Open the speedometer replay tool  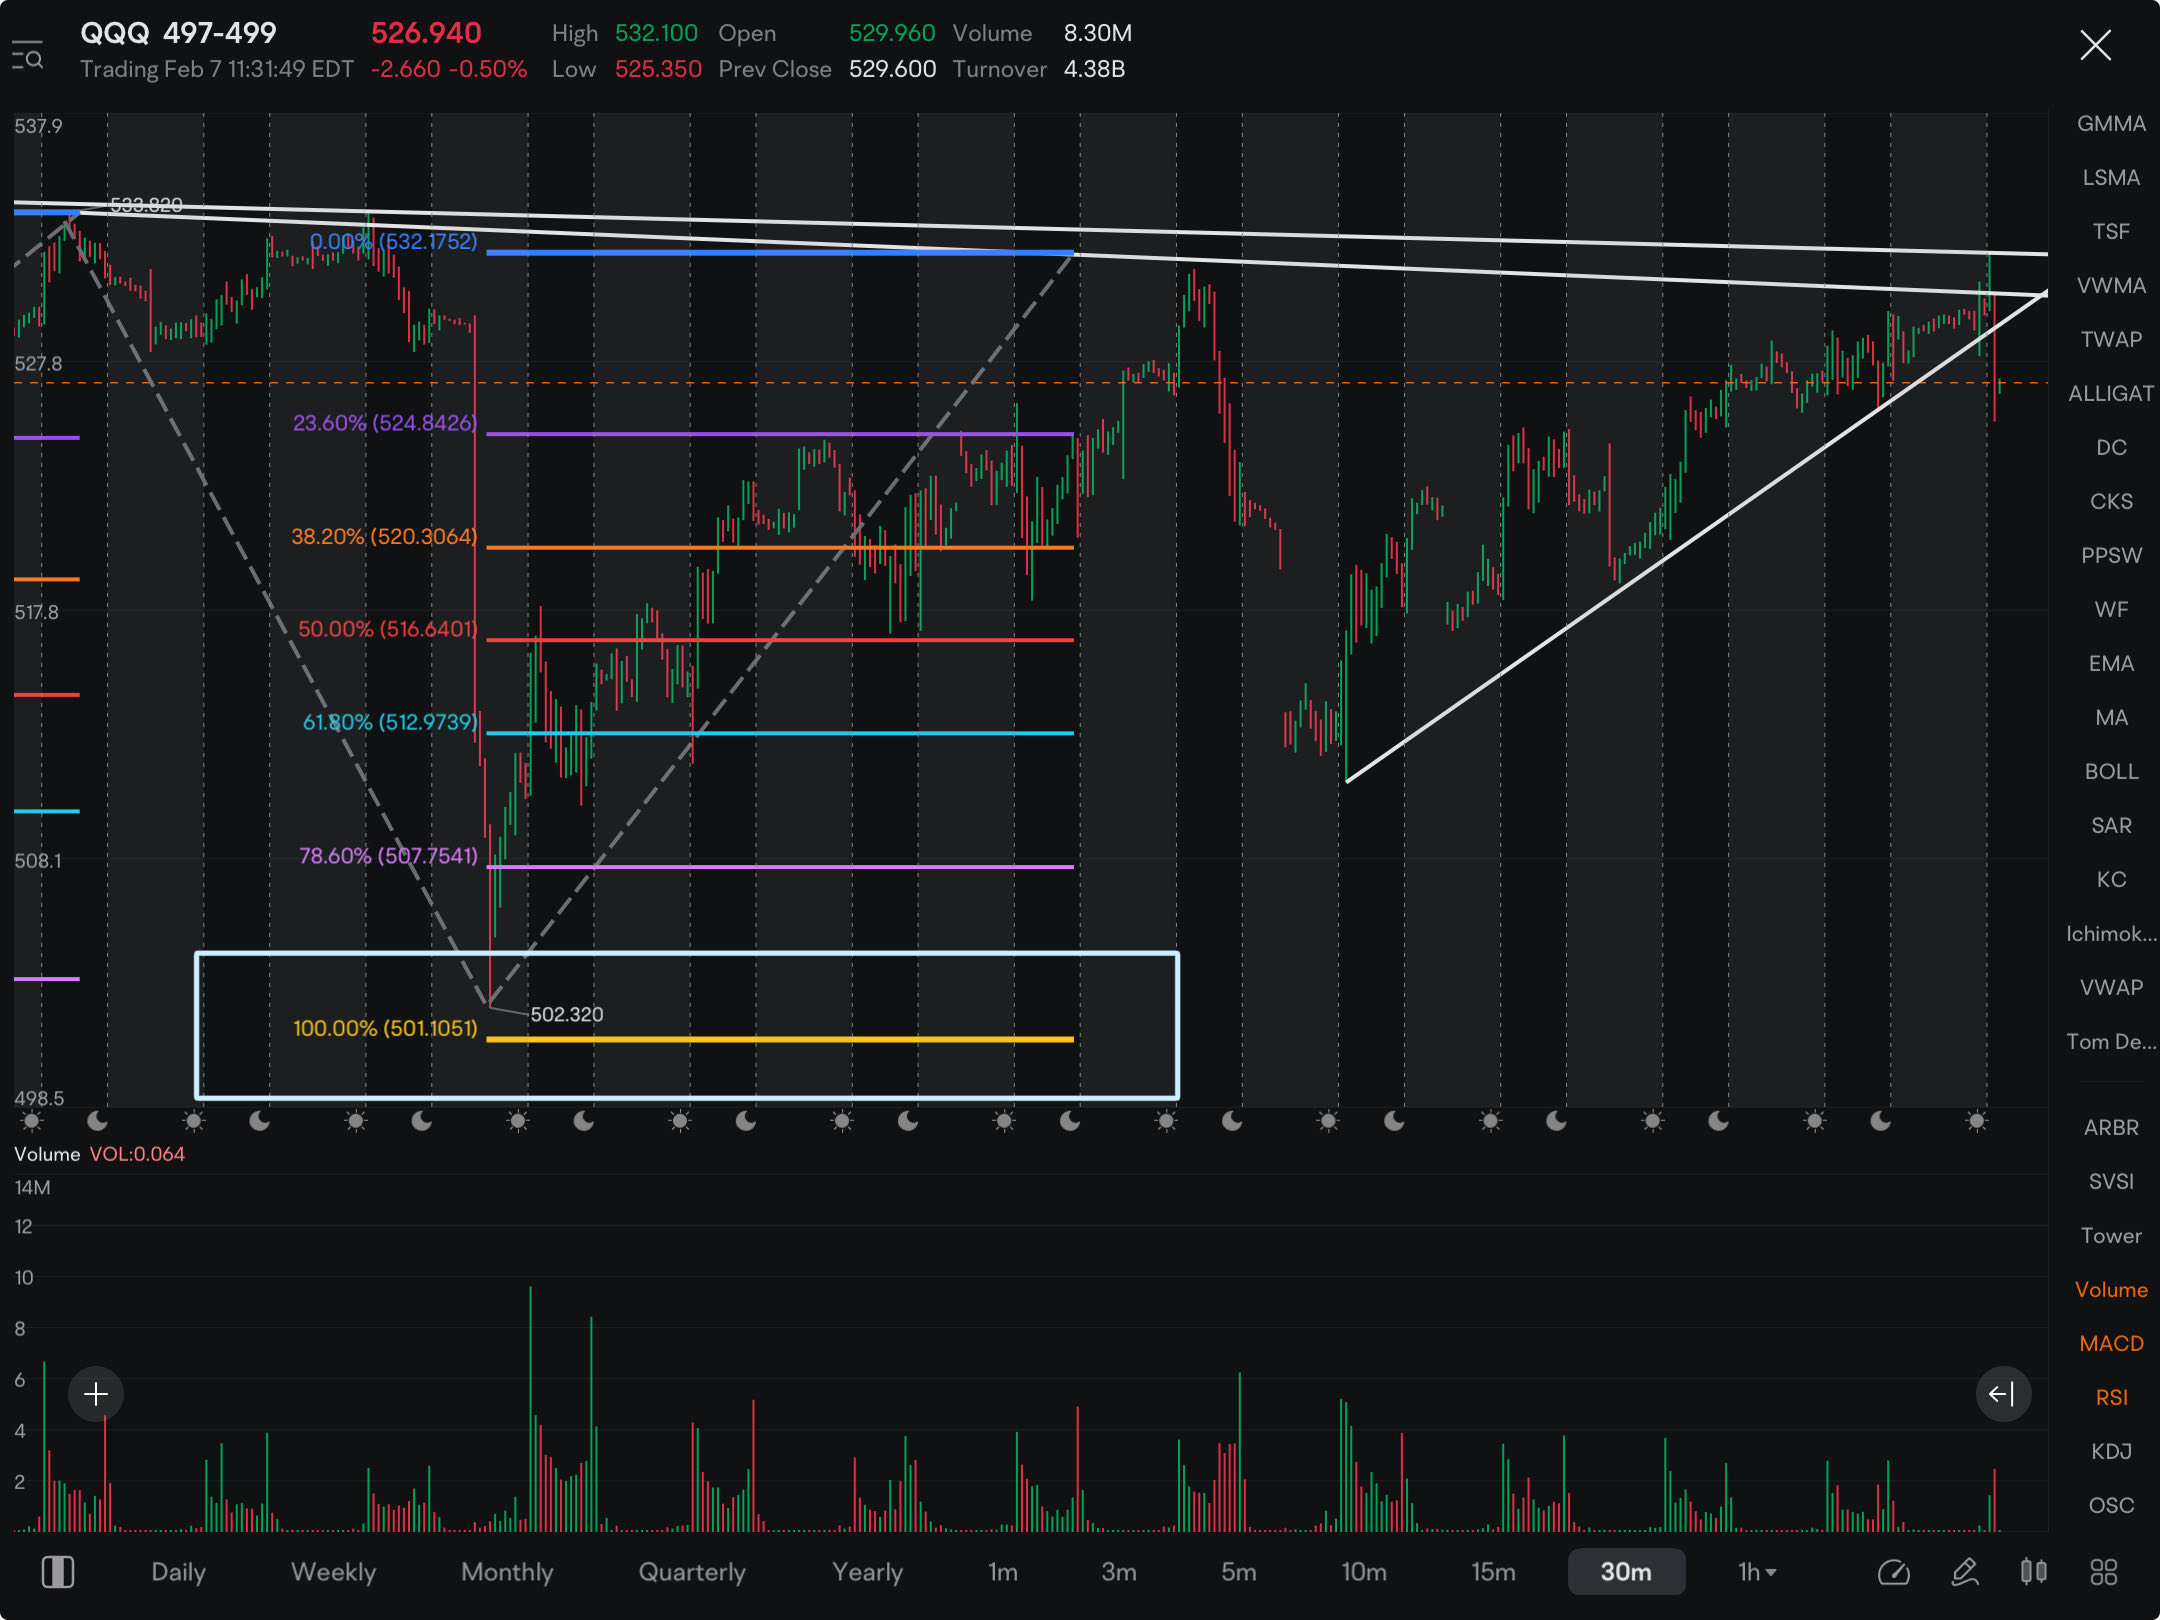tap(1894, 1572)
